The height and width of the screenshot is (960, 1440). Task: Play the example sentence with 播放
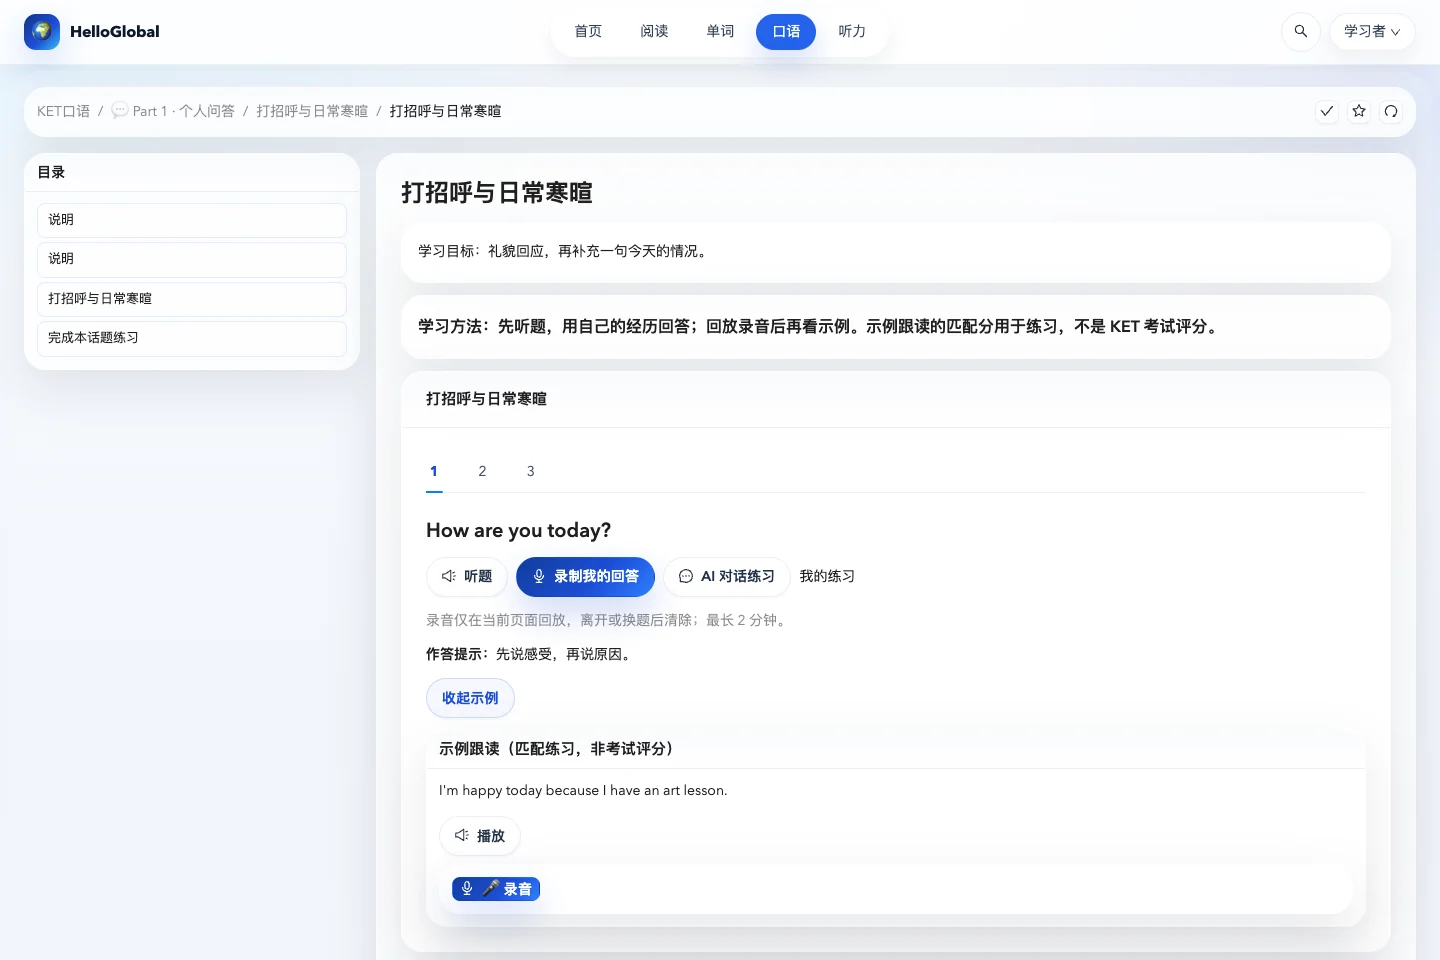(x=480, y=836)
